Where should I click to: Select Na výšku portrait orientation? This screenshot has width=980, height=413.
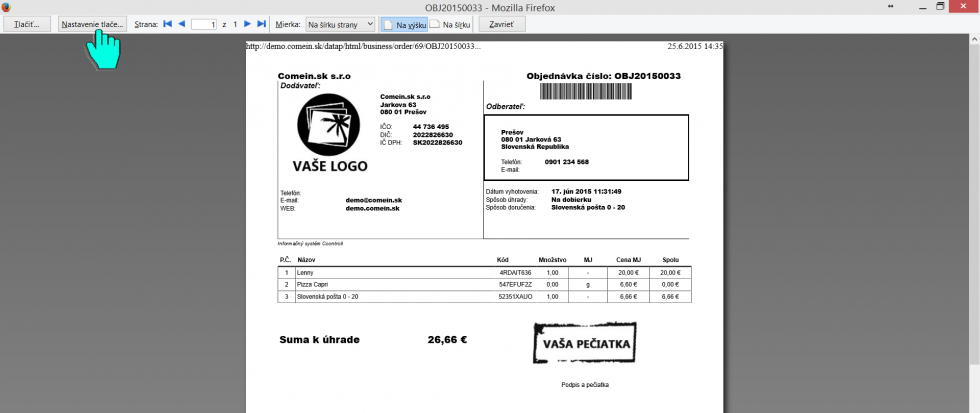coord(404,24)
